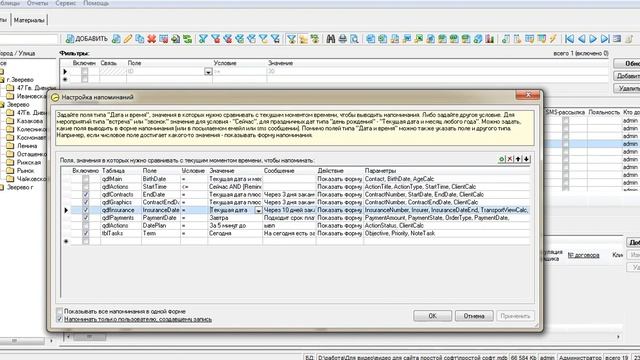Toggle Включено checkbox for DatePlan row
This screenshot has height=360, width=640.
(x=85, y=225)
